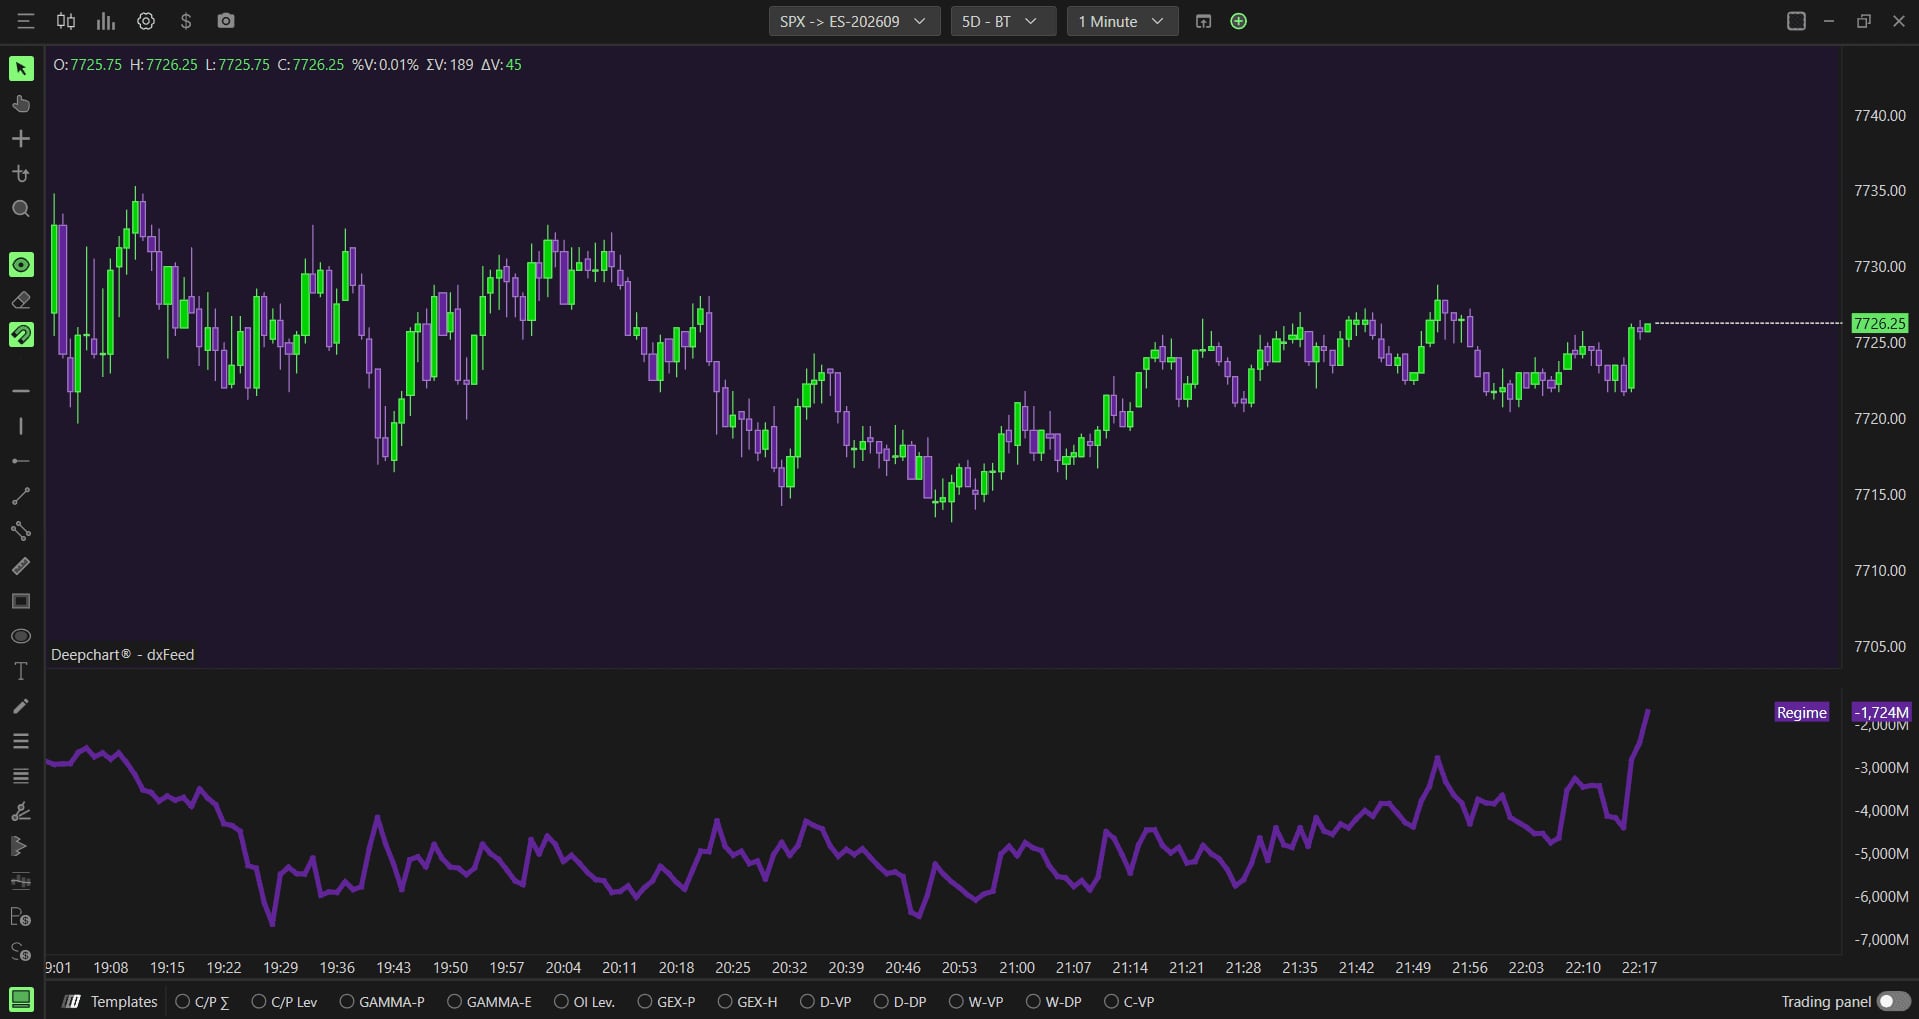Select the rectangle drawing tool
Screen dimensions: 1919x1019
[21, 601]
